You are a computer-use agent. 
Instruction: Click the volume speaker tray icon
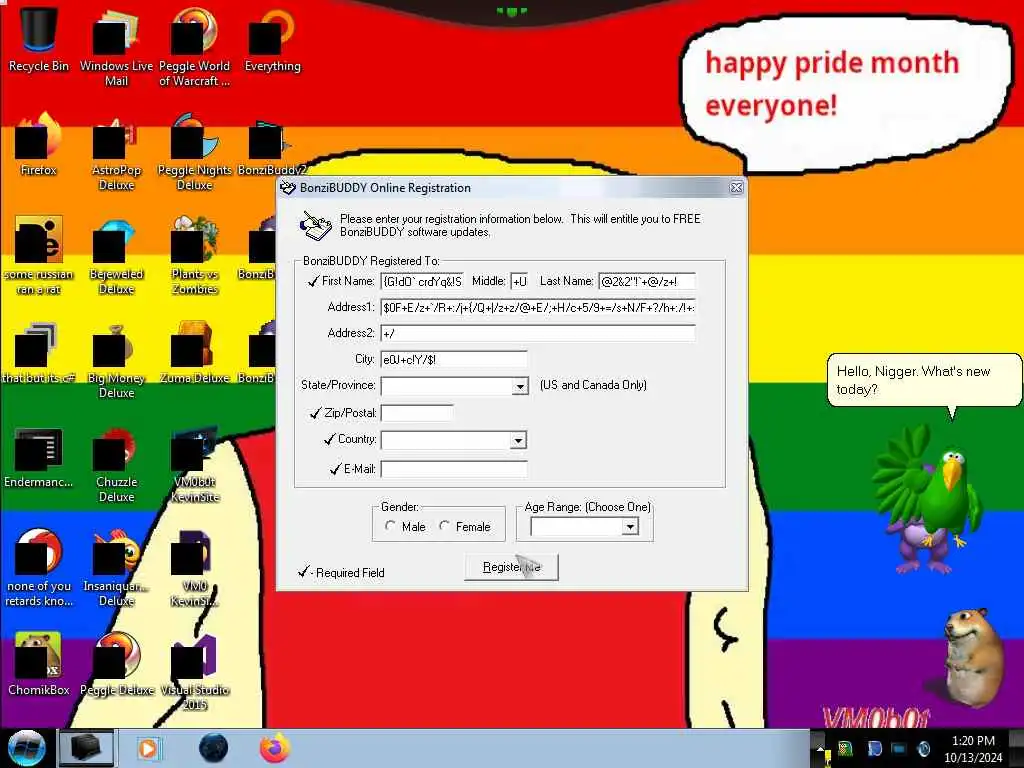[923, 749]
